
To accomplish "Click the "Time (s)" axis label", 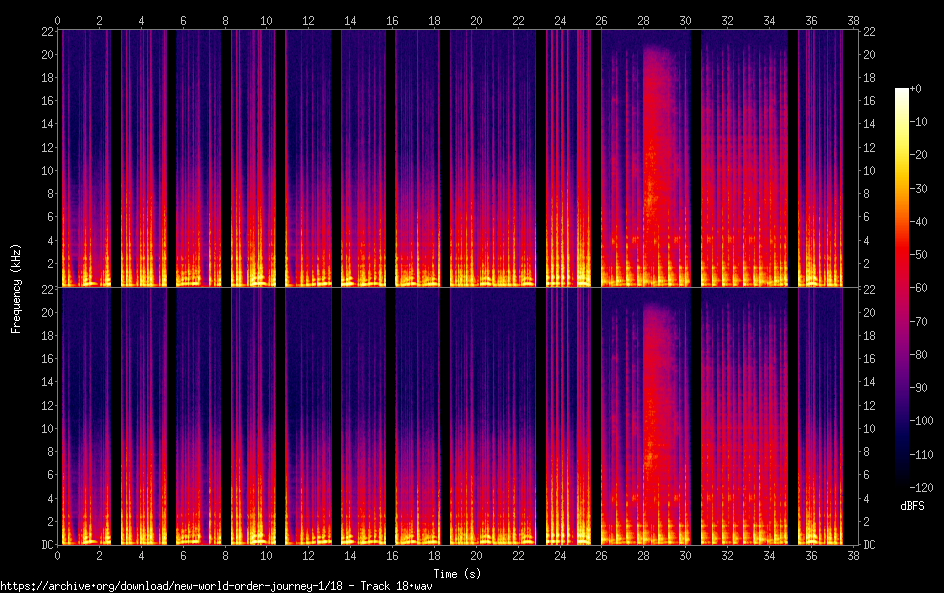I will [x=457, y=573].
